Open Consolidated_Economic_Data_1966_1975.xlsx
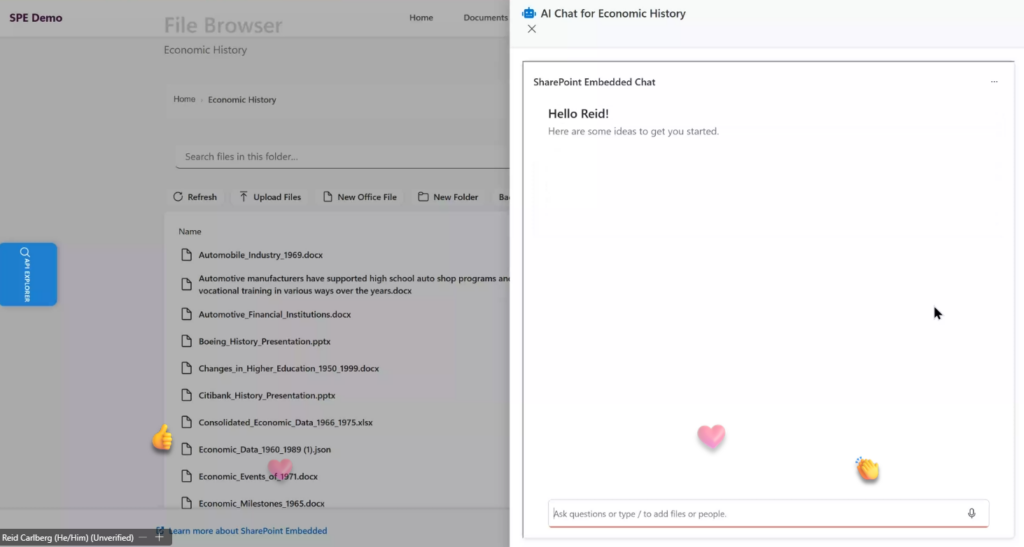 [285, 423]
